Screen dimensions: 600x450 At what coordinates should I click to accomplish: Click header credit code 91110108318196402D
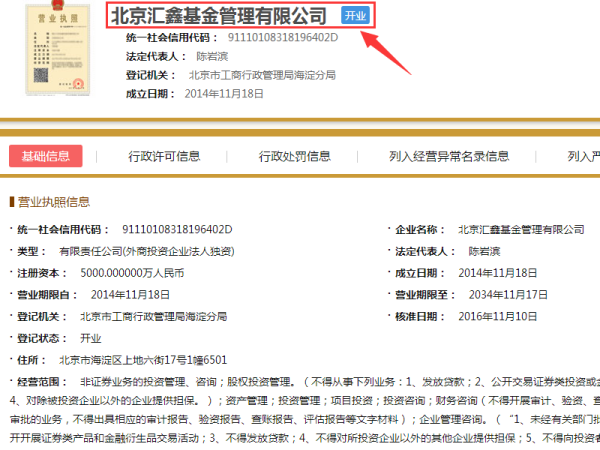(283, 38)
